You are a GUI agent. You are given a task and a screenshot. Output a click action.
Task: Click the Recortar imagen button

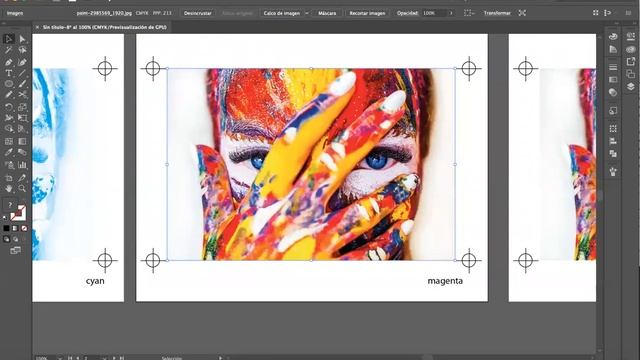tap(367, 13)
